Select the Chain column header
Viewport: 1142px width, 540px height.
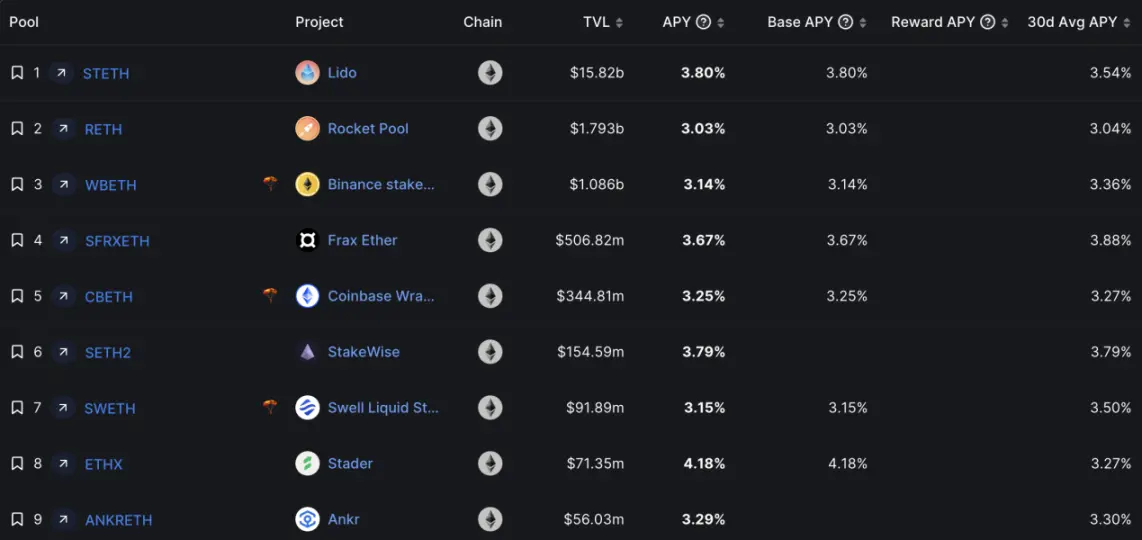pos(483,22)
